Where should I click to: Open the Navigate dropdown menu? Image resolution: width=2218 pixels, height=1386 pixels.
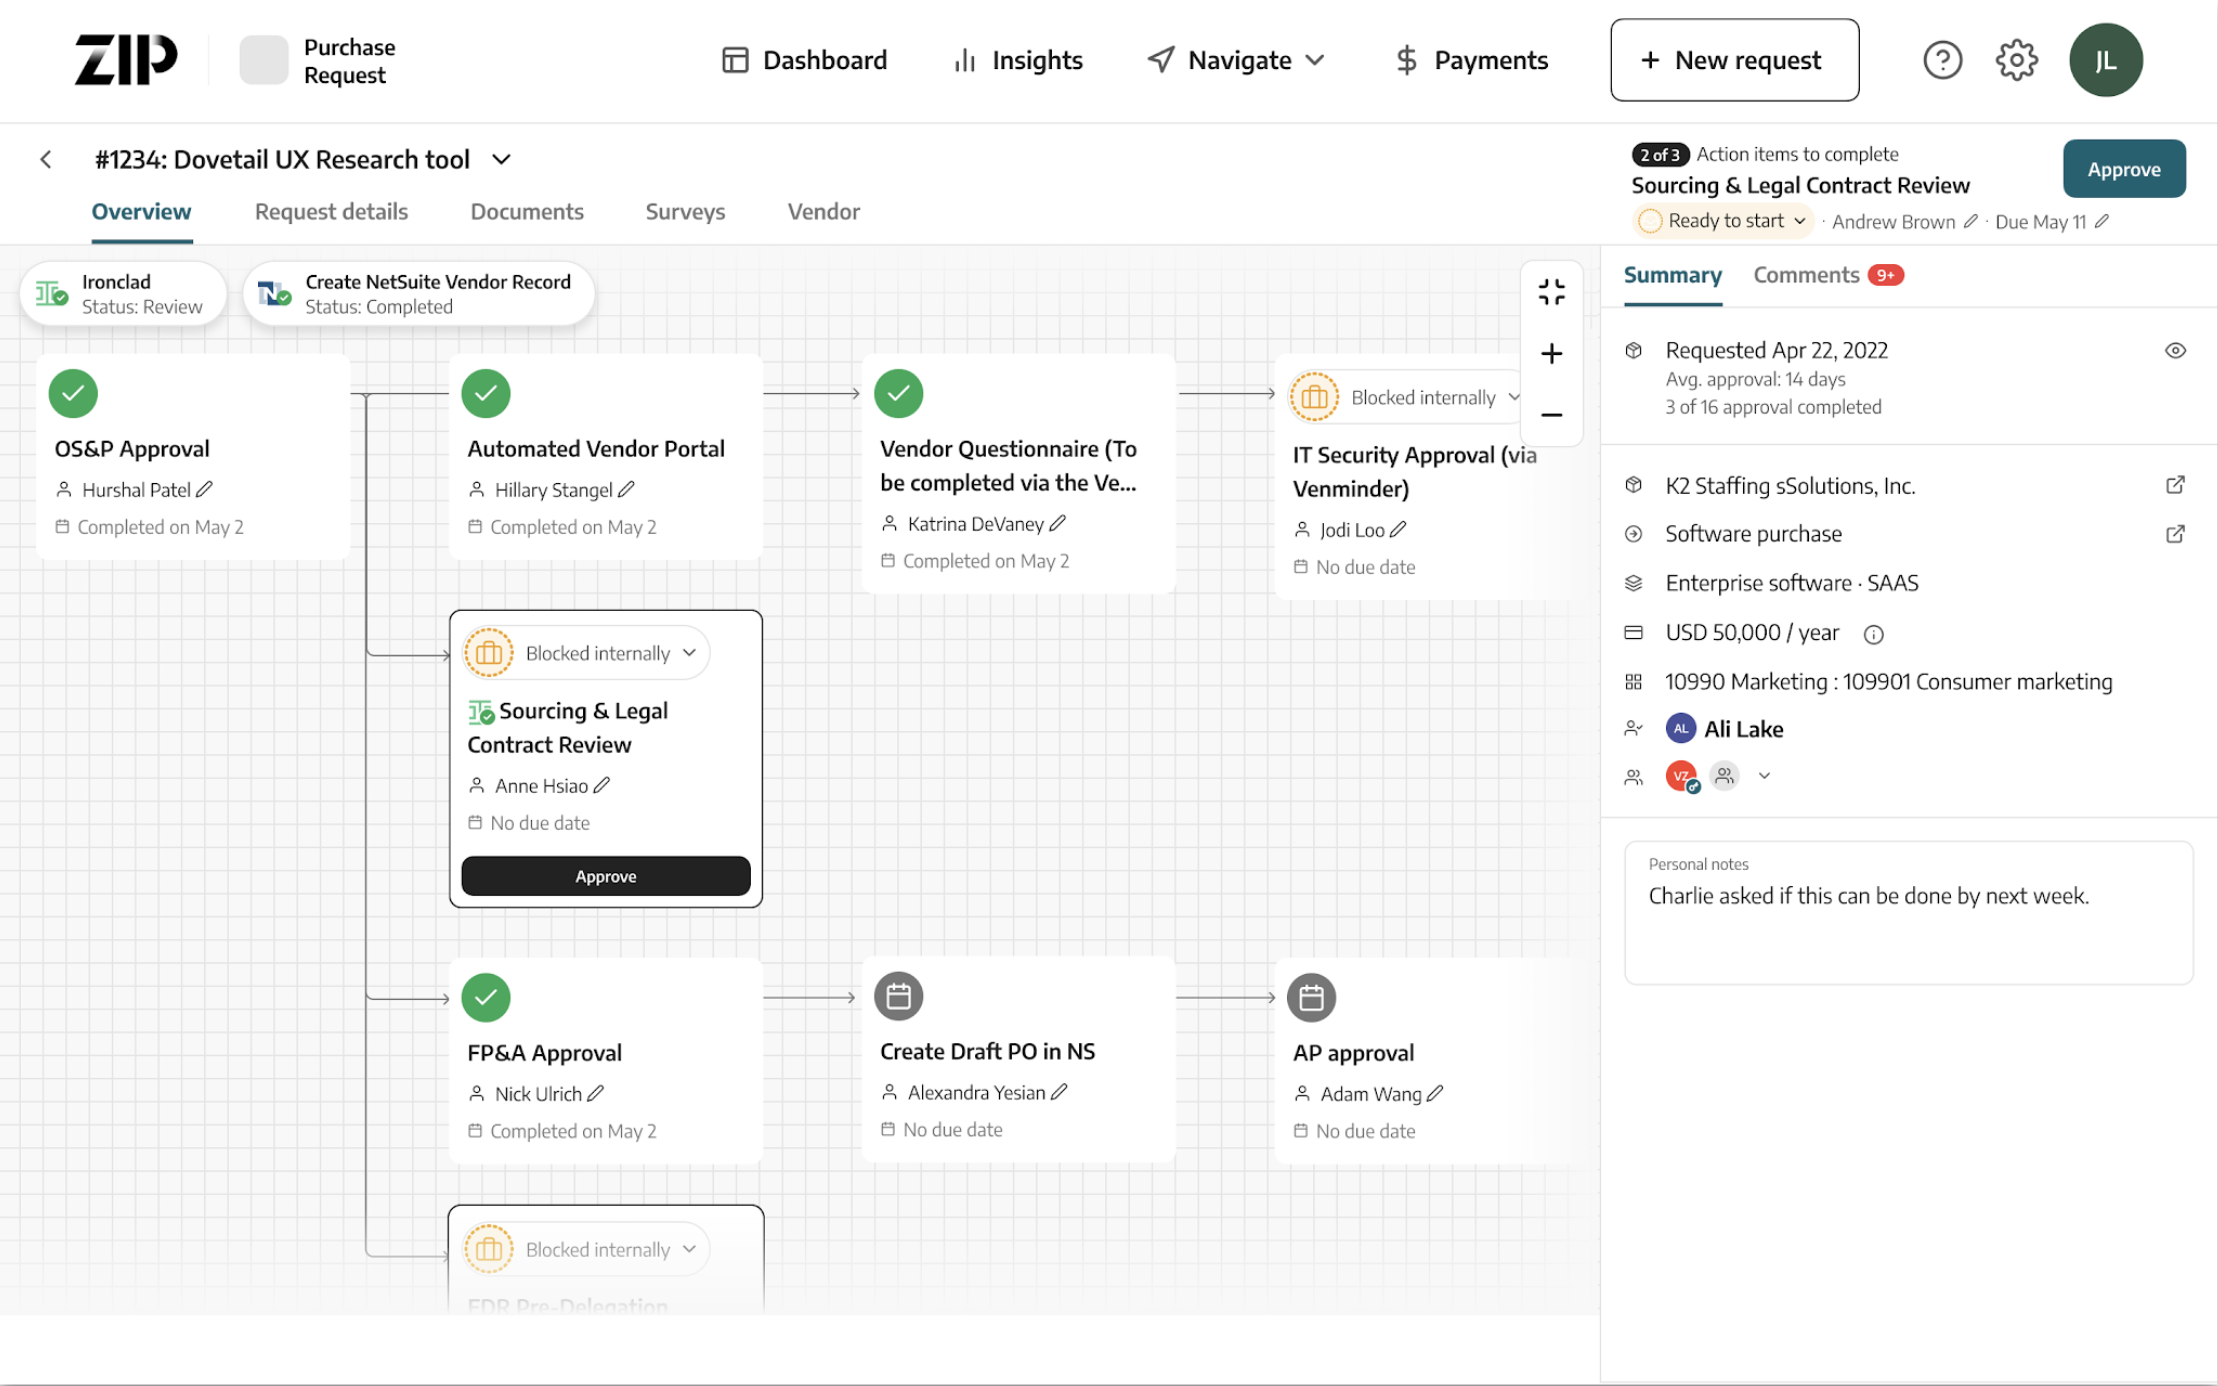[1237, 60]
